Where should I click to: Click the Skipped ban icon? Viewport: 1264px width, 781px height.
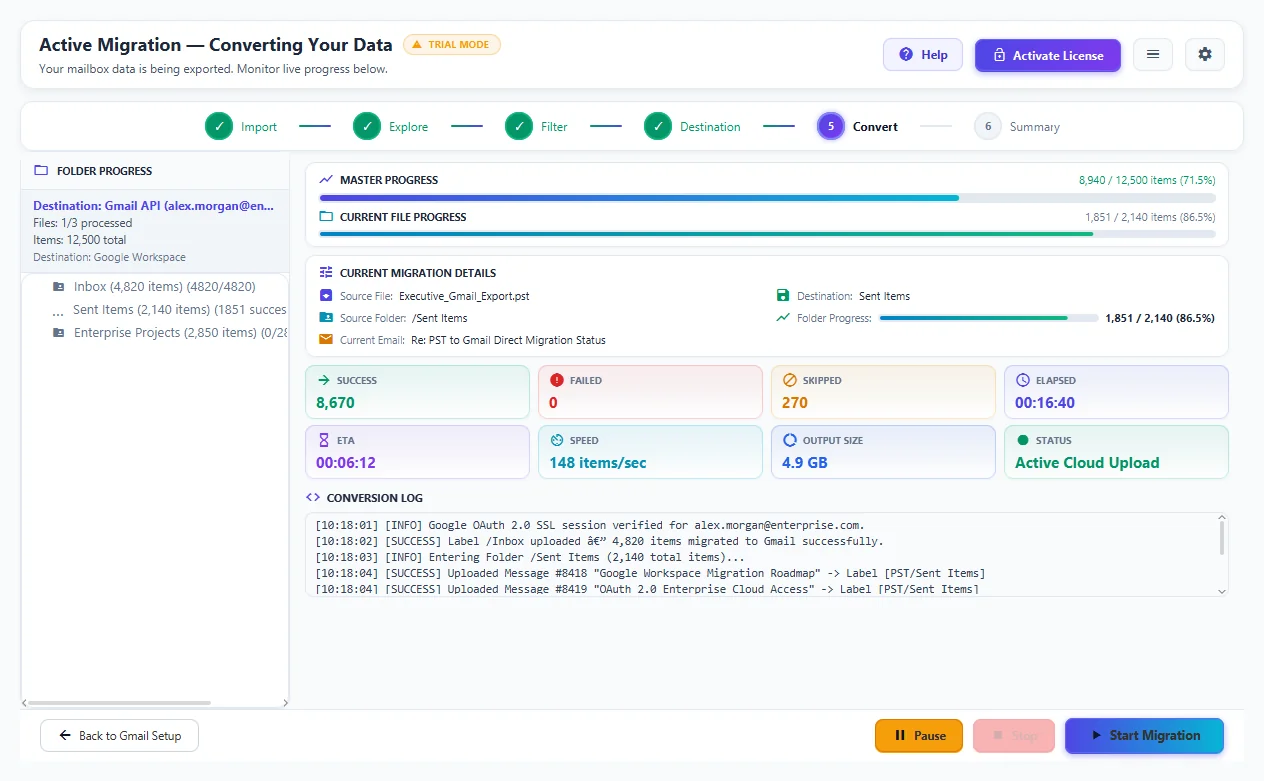click(x=789, y=381)
